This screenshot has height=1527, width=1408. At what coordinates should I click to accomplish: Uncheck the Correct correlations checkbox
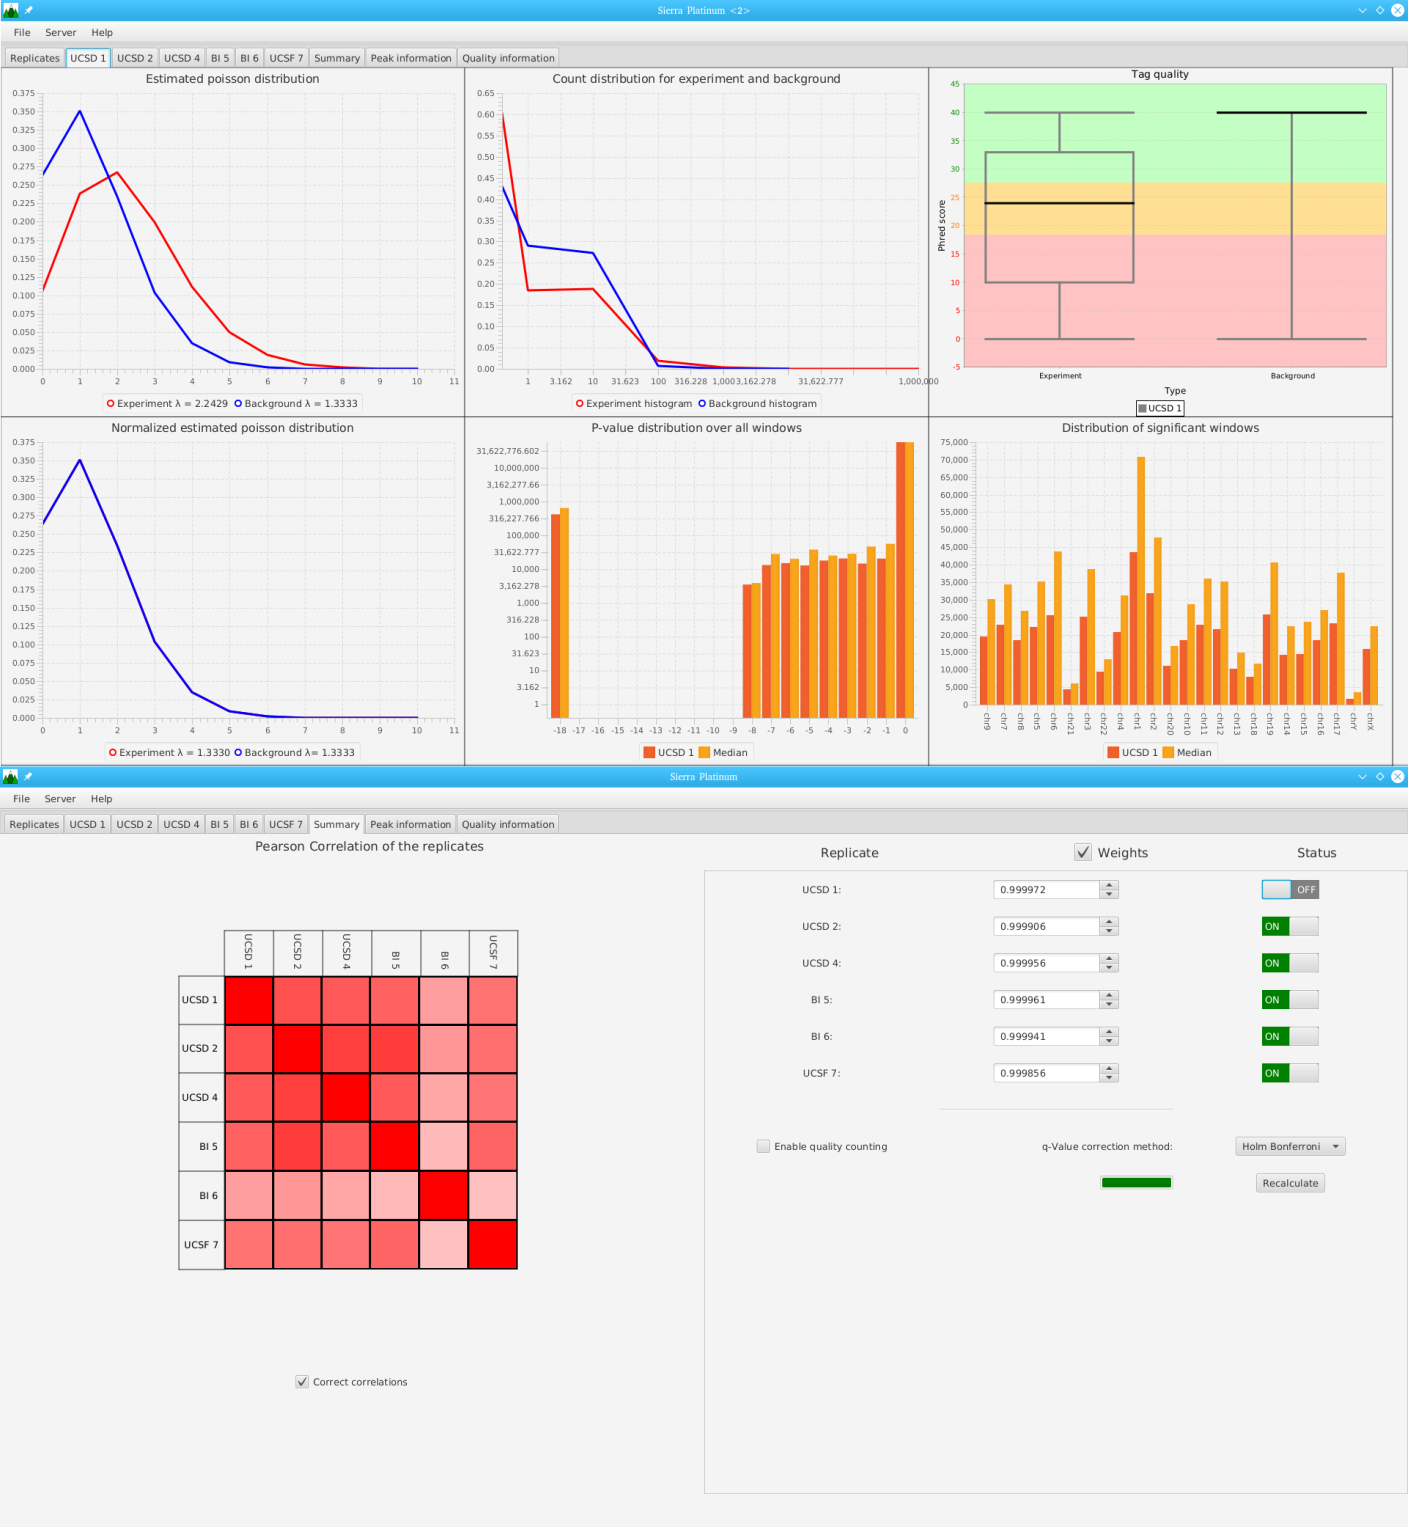(302, 1382)
